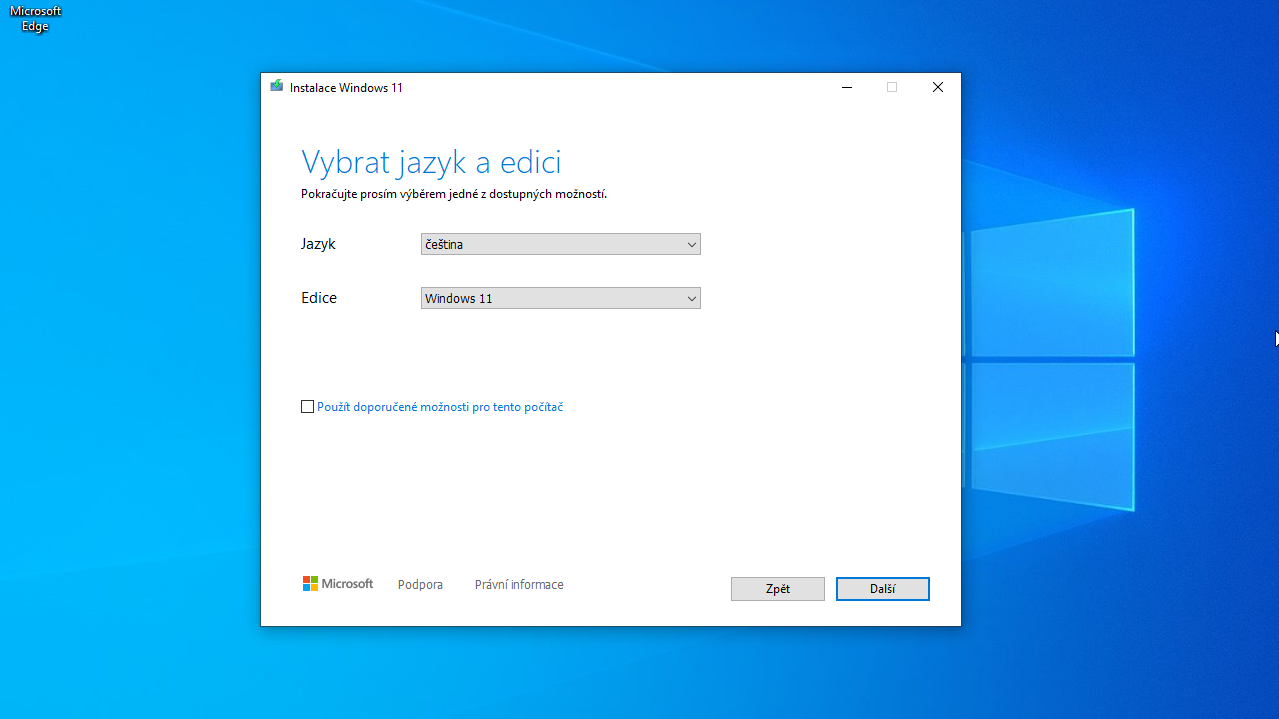Open the Právní informace link
This screenshot has height=719, width=1279.
pyautogui.click(x=519, y=585)
